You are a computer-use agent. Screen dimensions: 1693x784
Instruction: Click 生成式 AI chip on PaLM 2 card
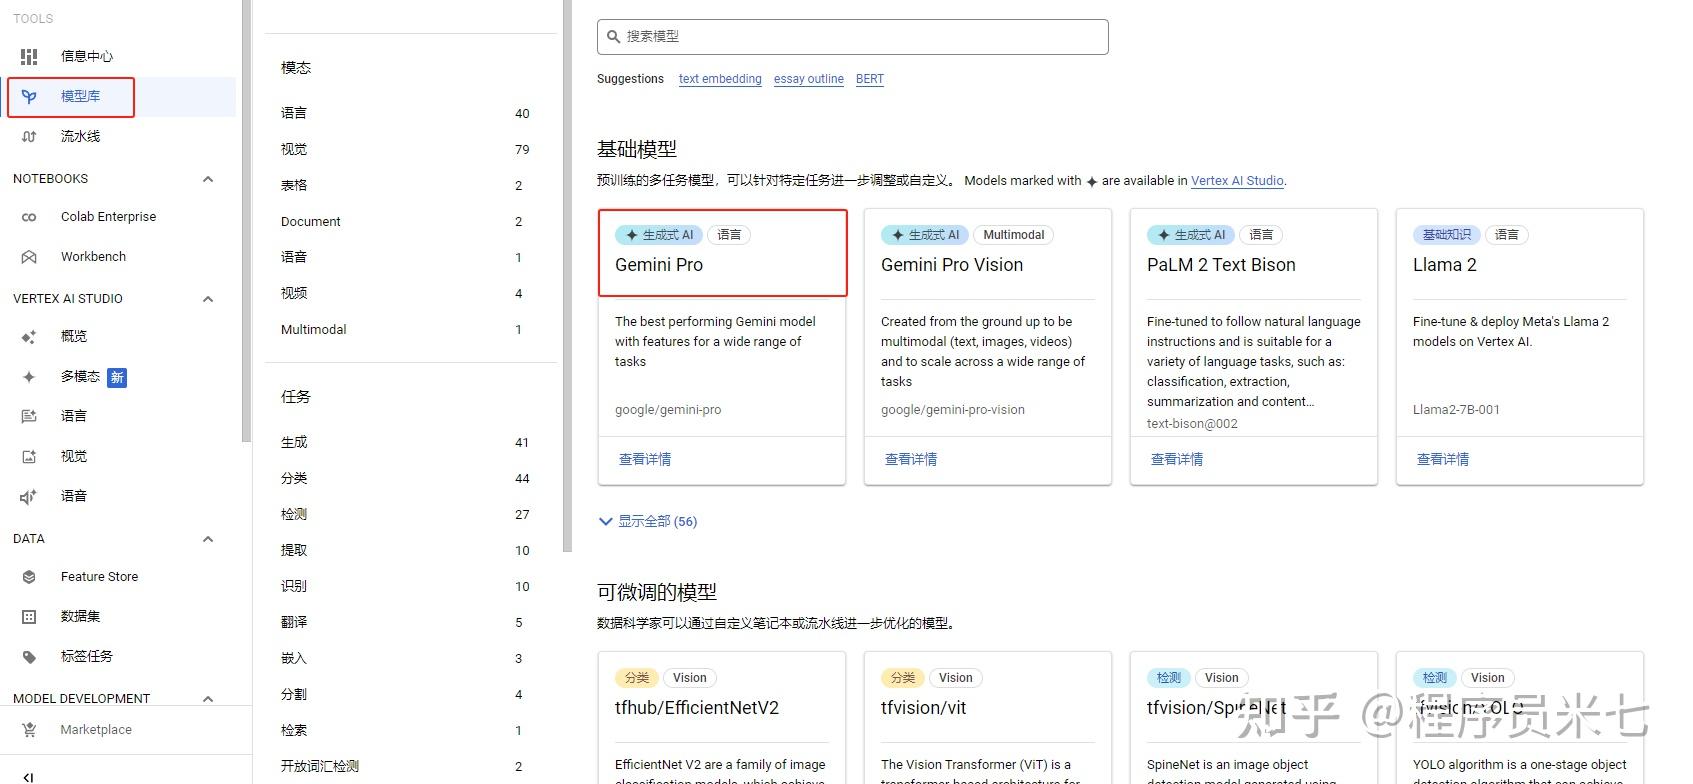point(1190,235)
